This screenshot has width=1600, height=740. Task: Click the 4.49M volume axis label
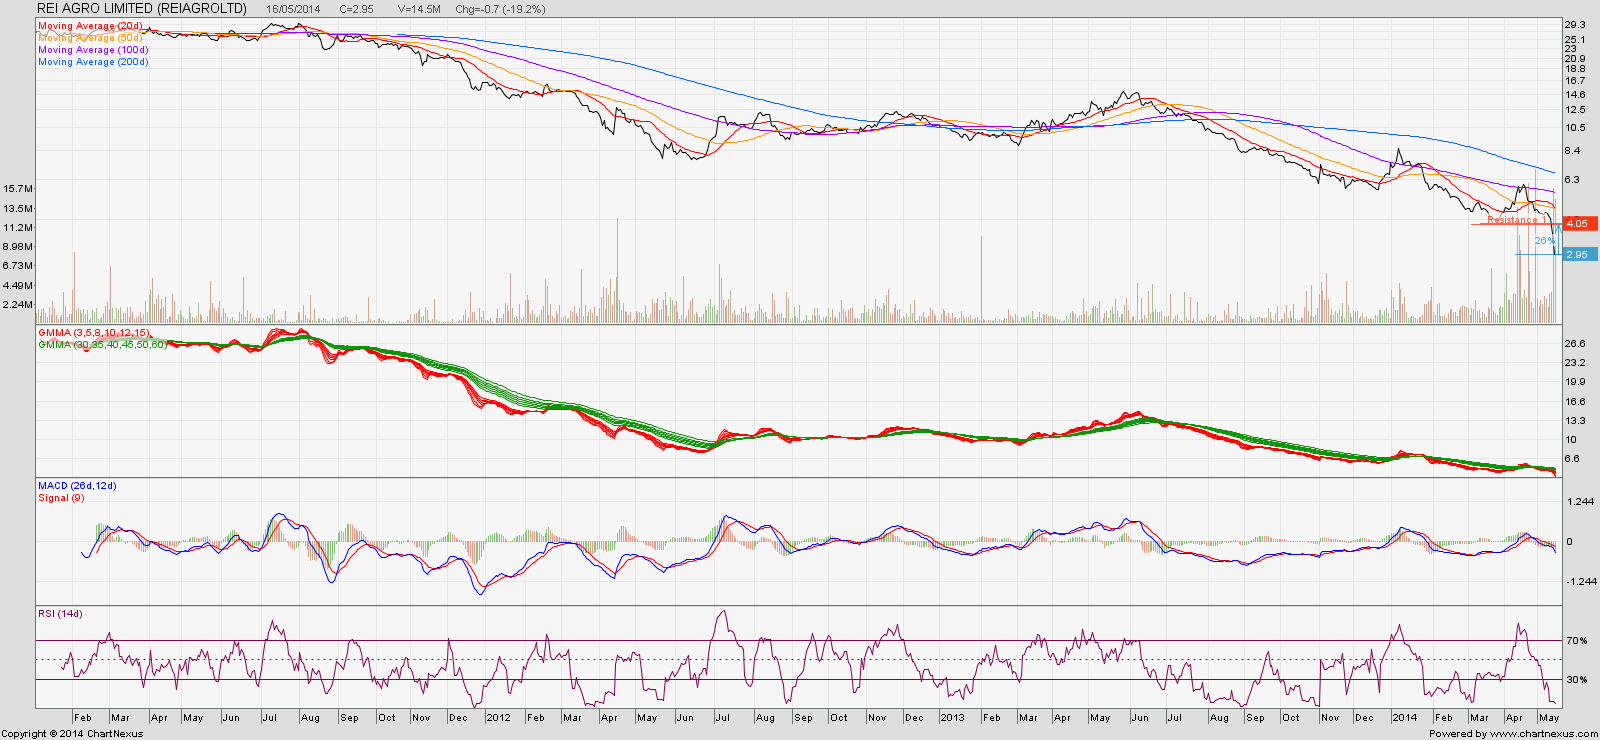point(18,285)
